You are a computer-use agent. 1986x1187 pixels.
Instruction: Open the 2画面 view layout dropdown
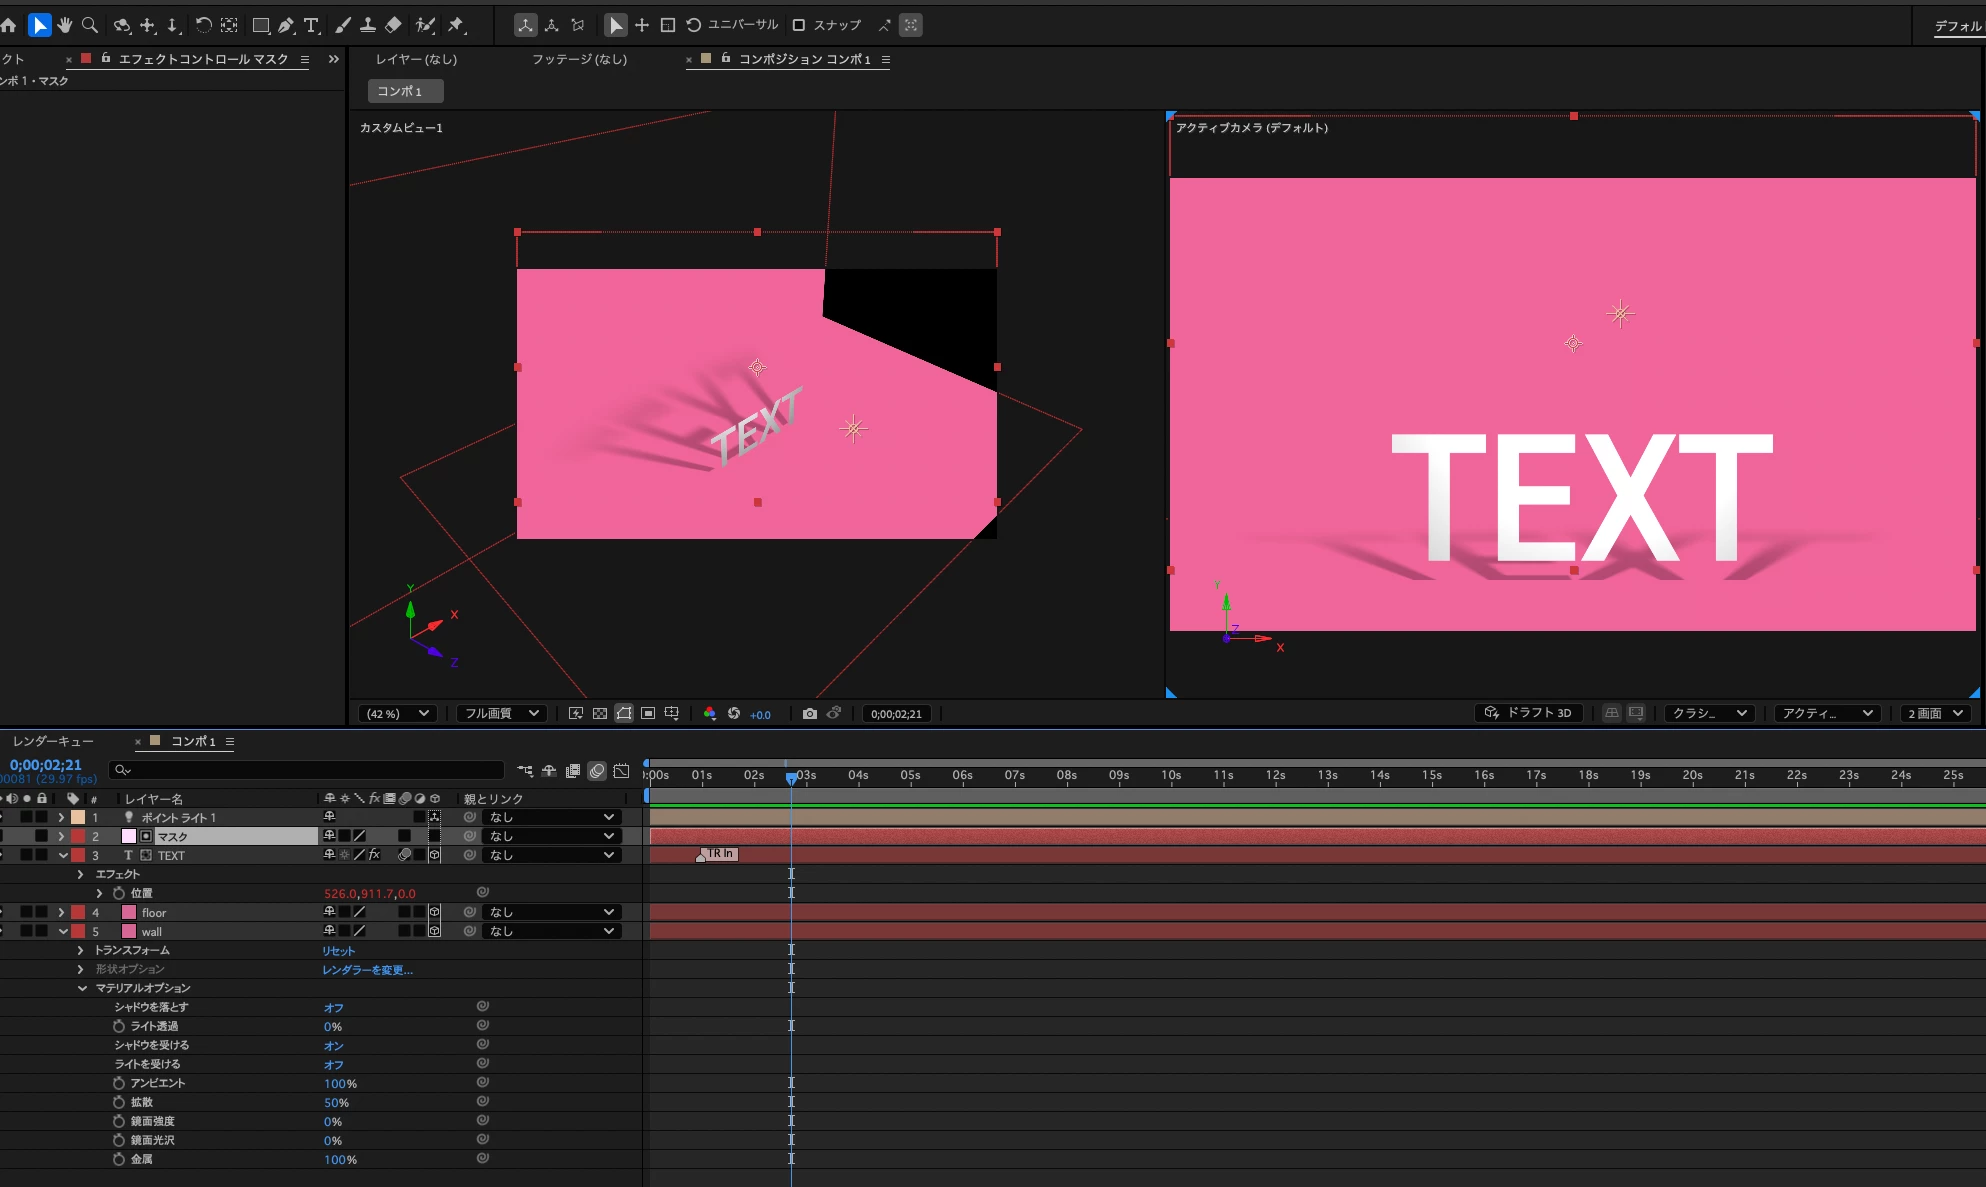point(1936,713)
